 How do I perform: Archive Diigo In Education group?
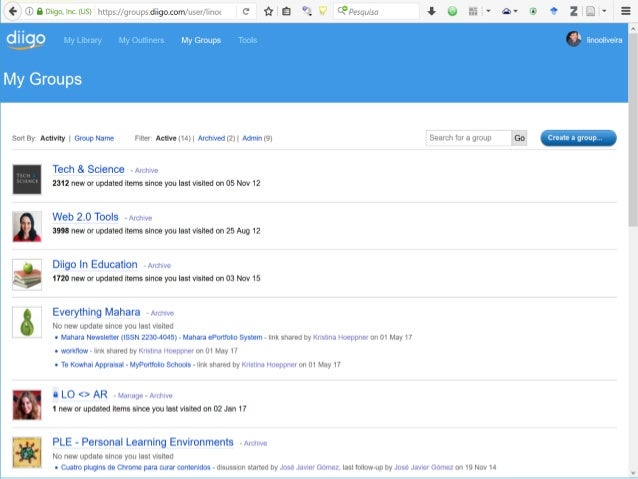(159, 266)
